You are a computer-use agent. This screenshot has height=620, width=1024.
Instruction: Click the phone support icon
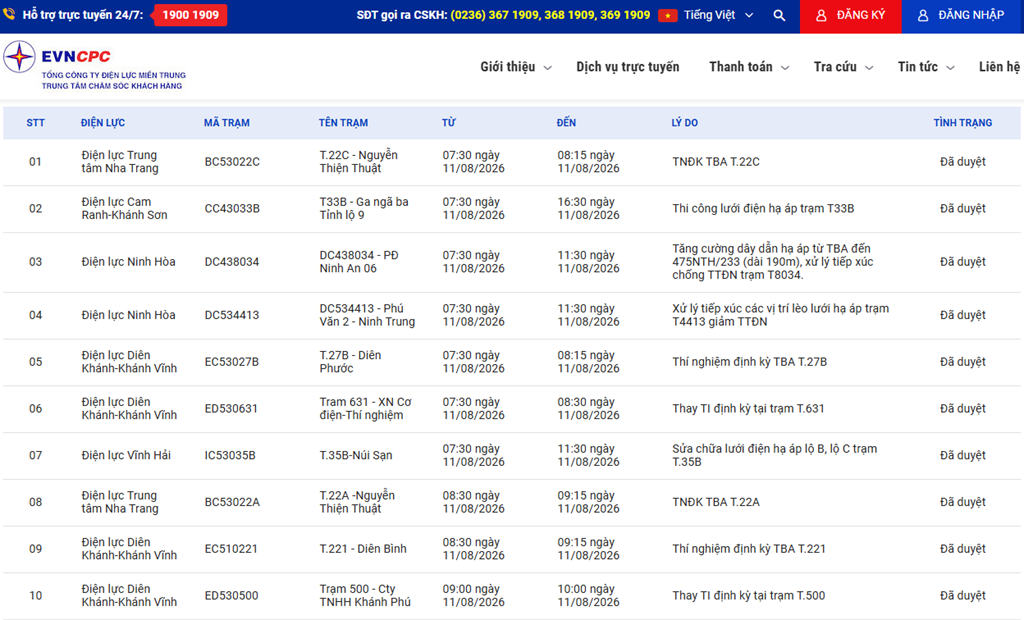coord(8,14)
